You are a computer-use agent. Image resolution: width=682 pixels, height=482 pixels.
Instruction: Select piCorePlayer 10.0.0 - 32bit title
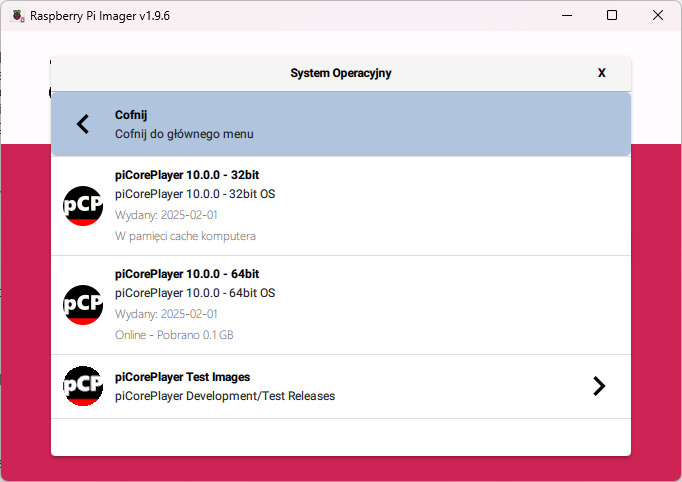point(187,175)
